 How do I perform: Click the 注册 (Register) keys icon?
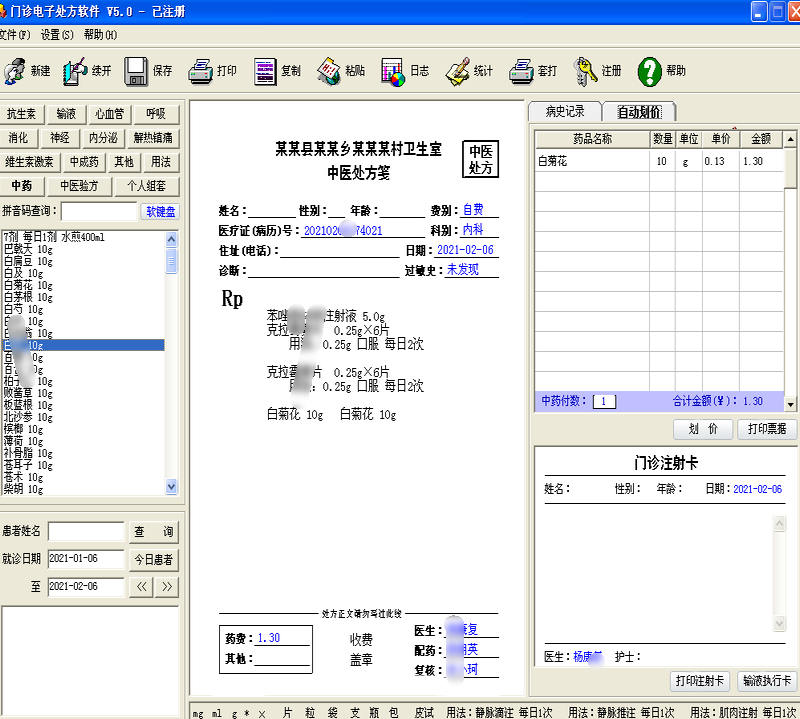[585, 71]
